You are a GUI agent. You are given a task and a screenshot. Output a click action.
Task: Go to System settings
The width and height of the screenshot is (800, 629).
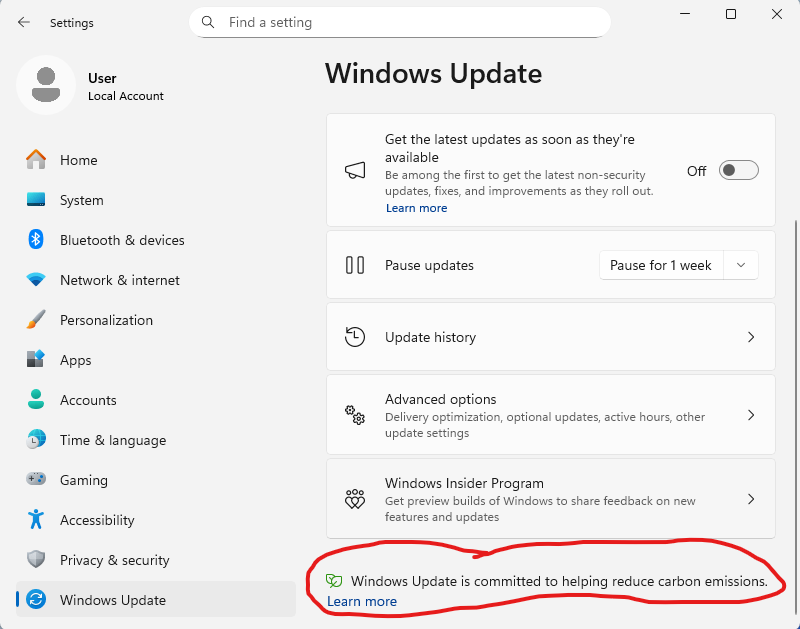(156, 199)
